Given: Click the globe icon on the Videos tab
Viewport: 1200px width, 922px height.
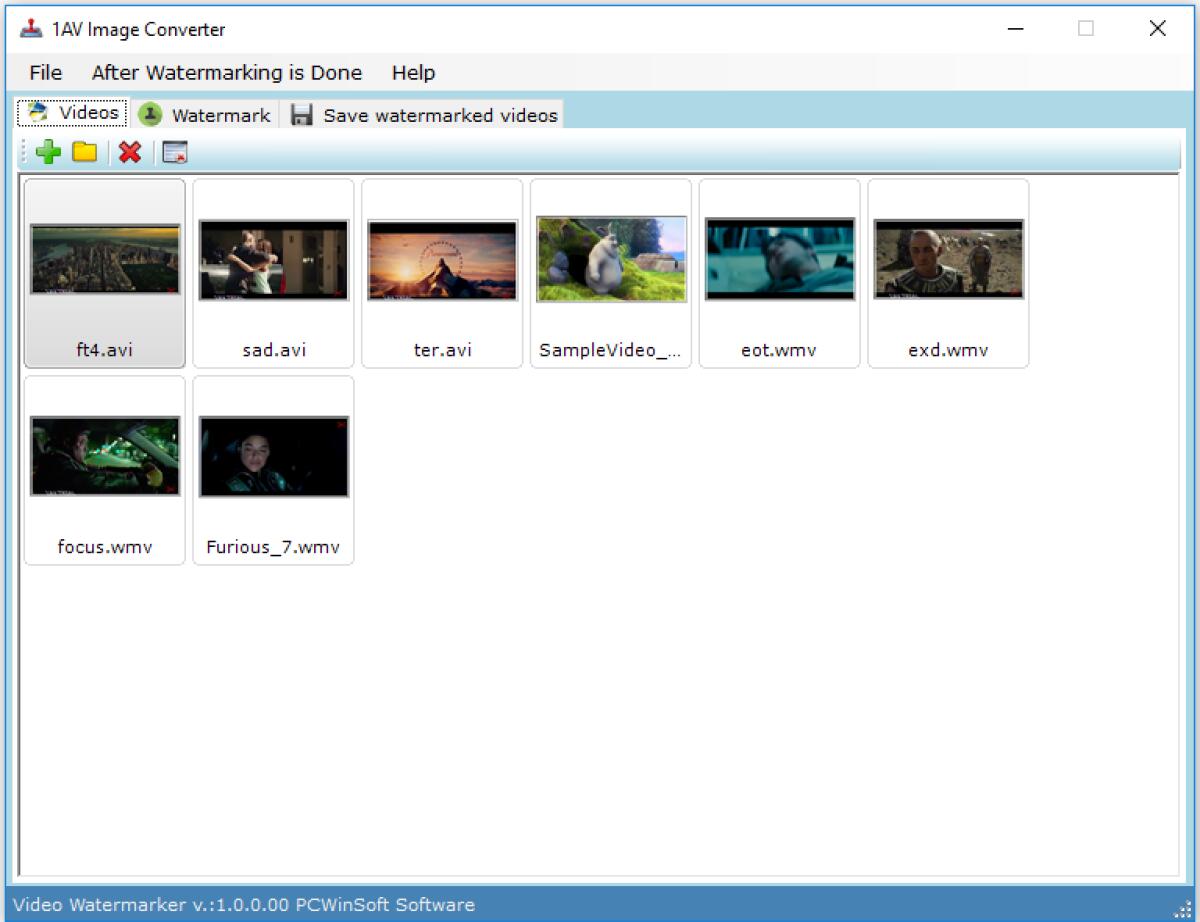Looking at the screenshot, I should pyautogui.click(x=37, y=113).
